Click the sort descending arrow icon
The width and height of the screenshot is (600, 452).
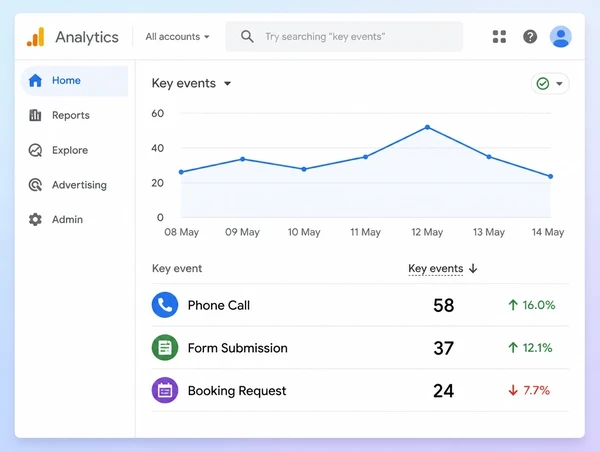click(473, 268)
